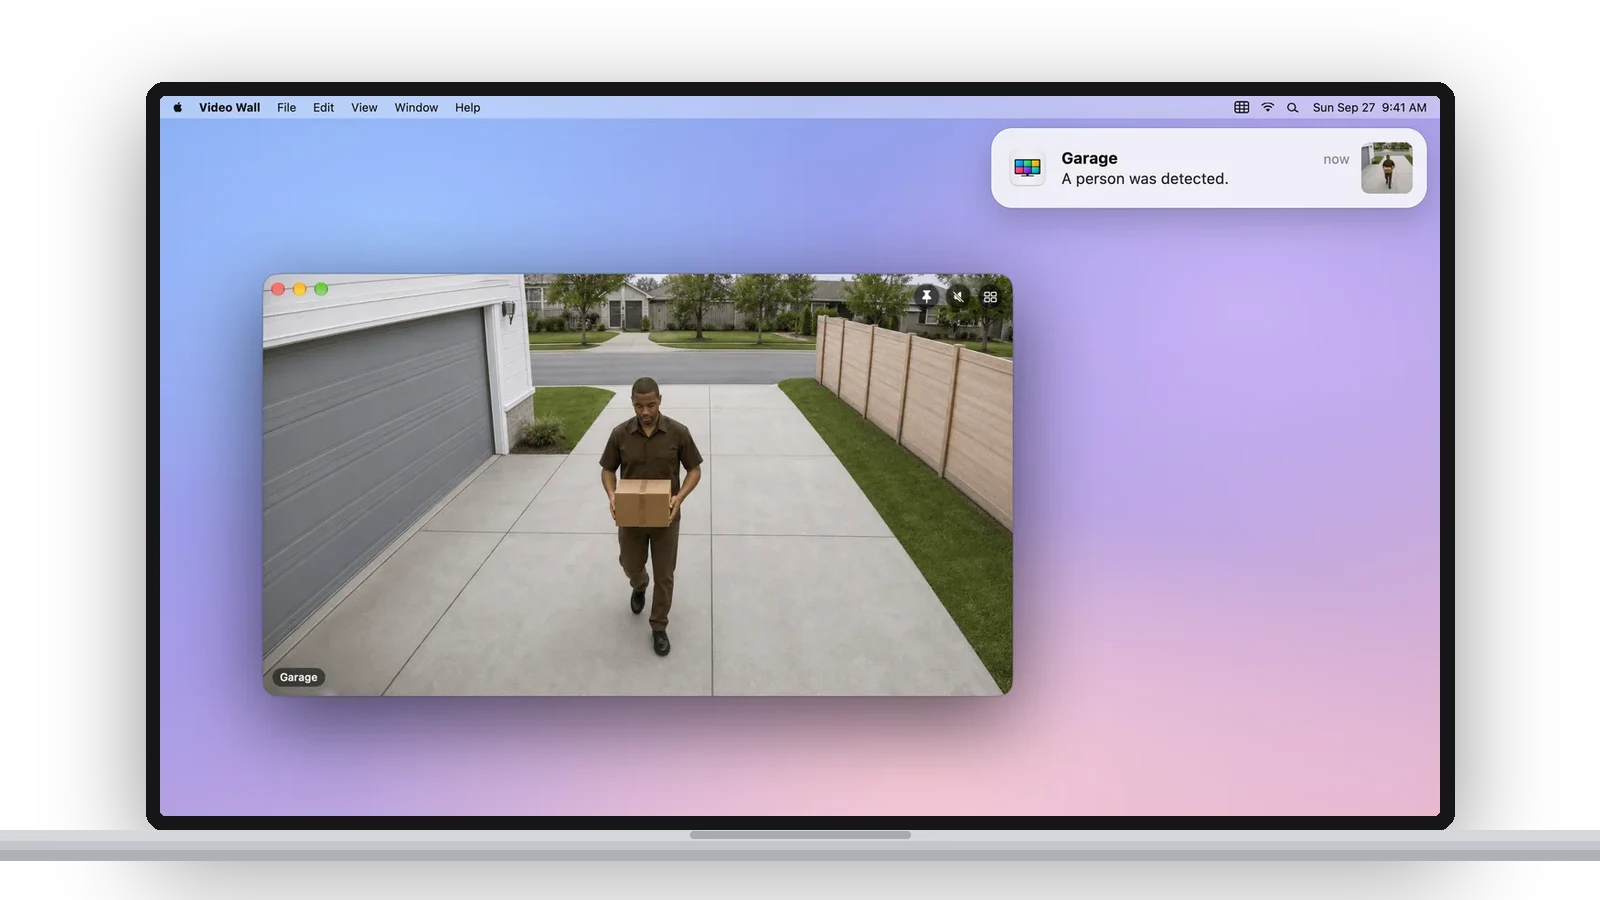1600x900 pixels.
Task: Open the File menu
Action: coord(287,108)
